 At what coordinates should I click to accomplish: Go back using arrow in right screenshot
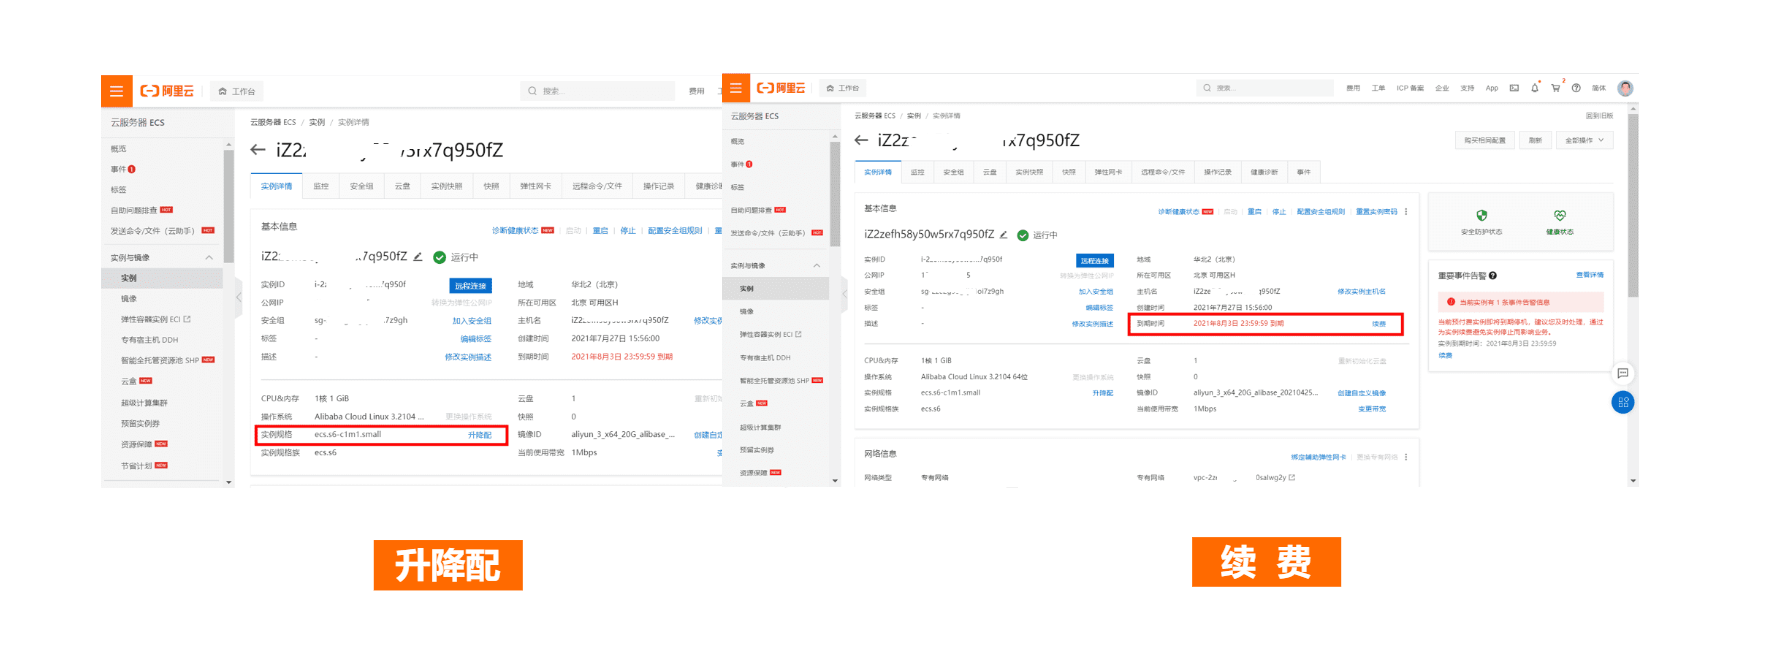[861, 140]
